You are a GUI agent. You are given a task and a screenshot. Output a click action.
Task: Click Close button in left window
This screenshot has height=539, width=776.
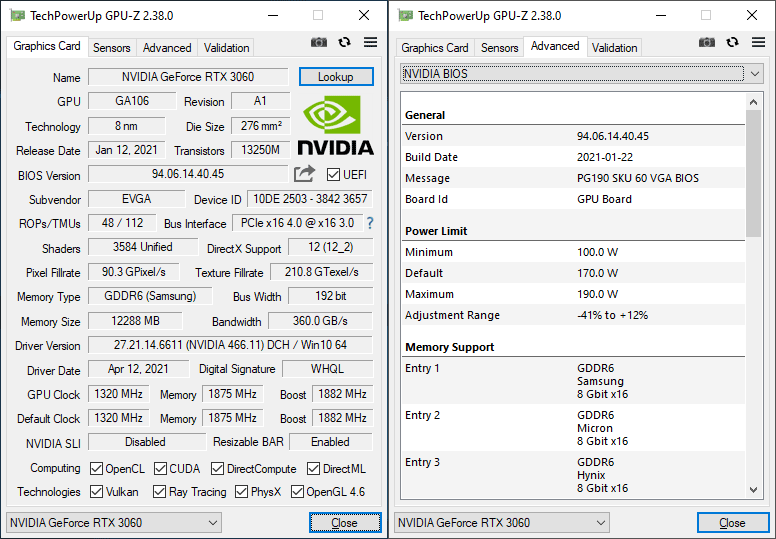345,523
